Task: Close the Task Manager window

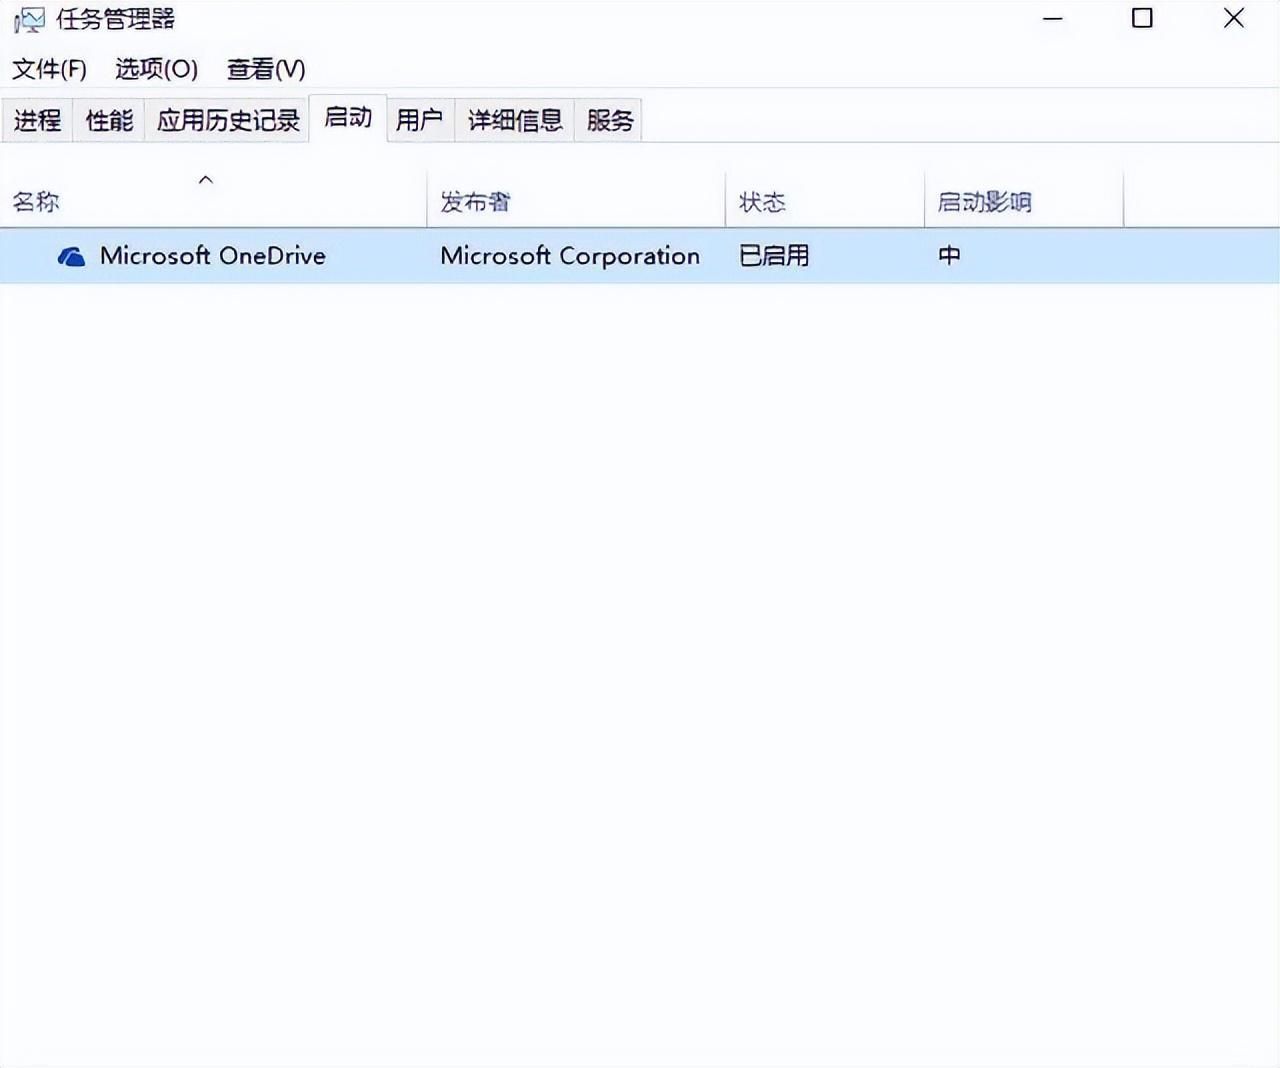Action: click(x=1234, y=19)
